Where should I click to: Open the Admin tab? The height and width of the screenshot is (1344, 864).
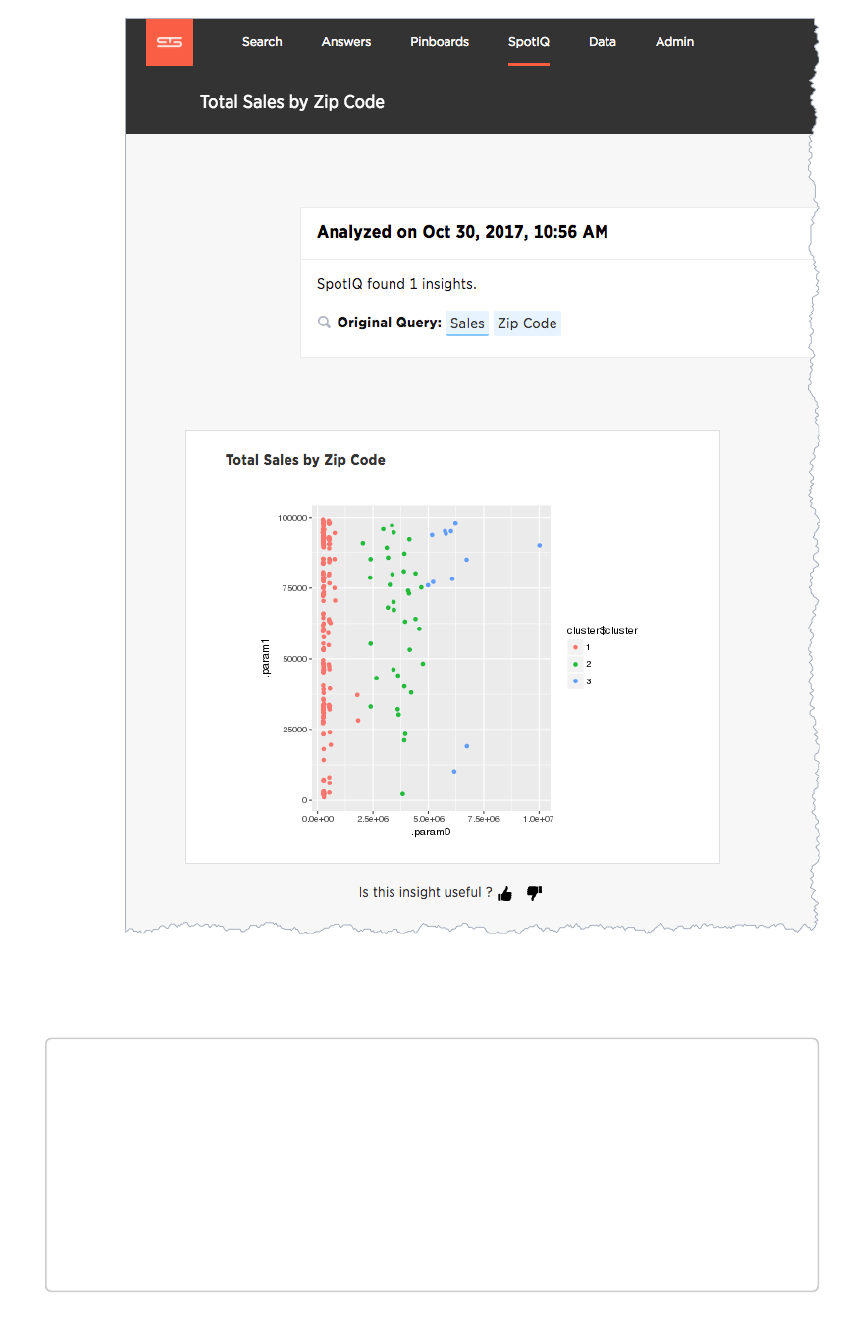point(675,42)
